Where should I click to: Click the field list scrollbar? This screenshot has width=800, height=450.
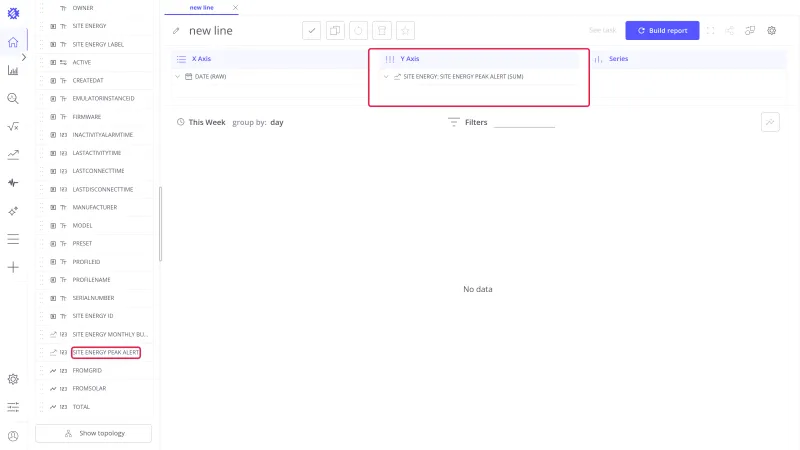coord(161,224)
